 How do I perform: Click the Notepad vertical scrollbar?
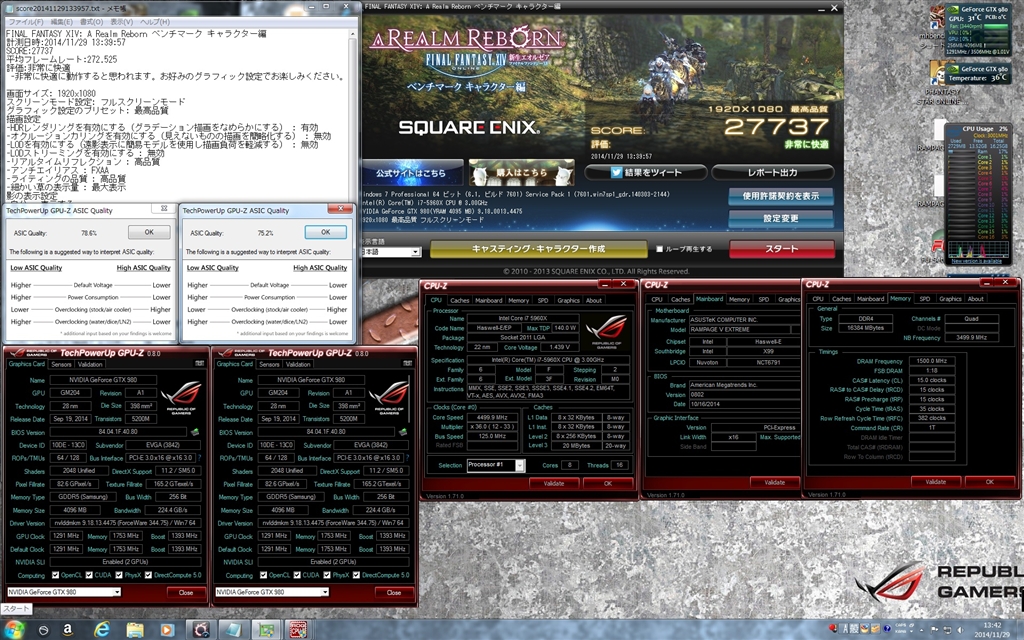353,114
